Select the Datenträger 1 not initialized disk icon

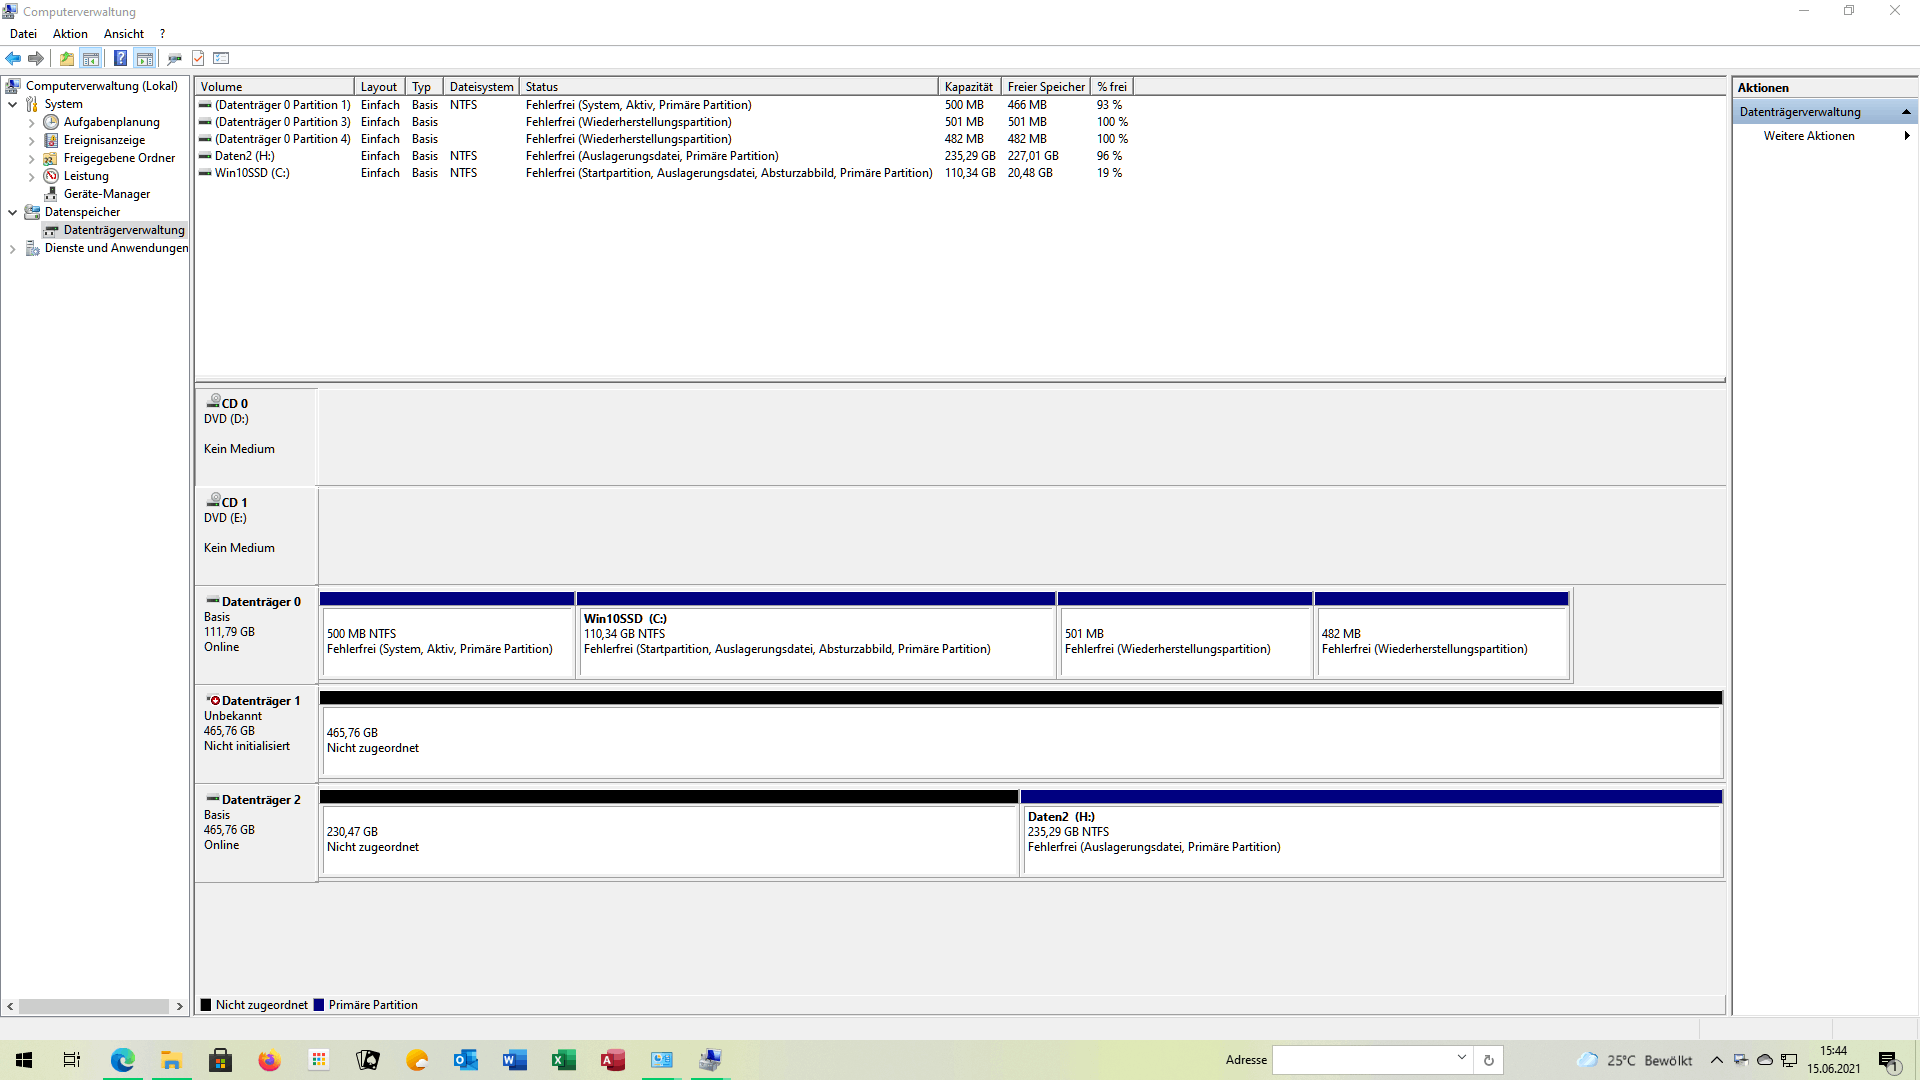point(213,700)
